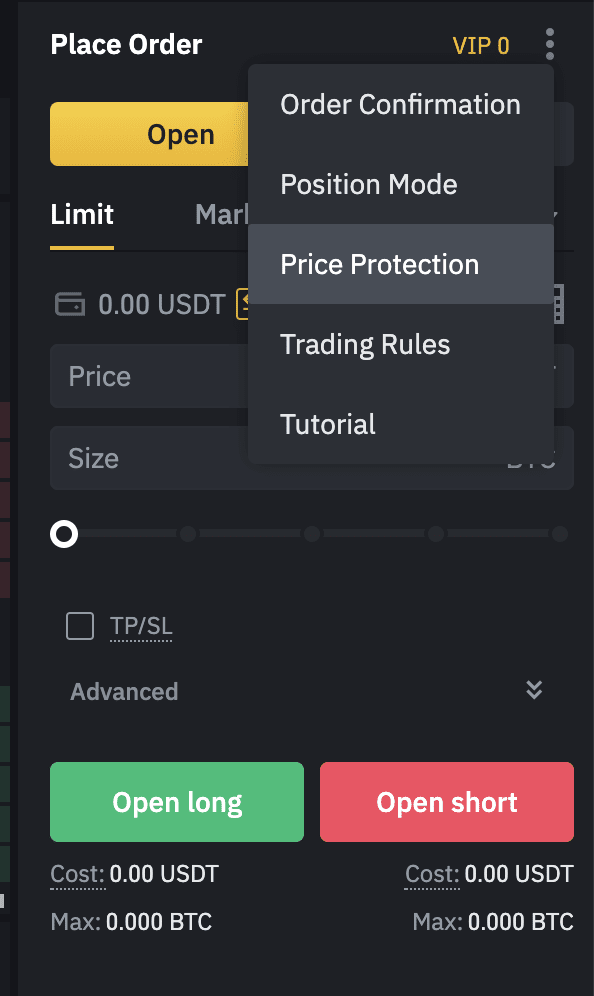Image resolution: width=594 pixels, height=996 pixels.
Task: Select Price Protection menu item
Action: tap(401, 264)
